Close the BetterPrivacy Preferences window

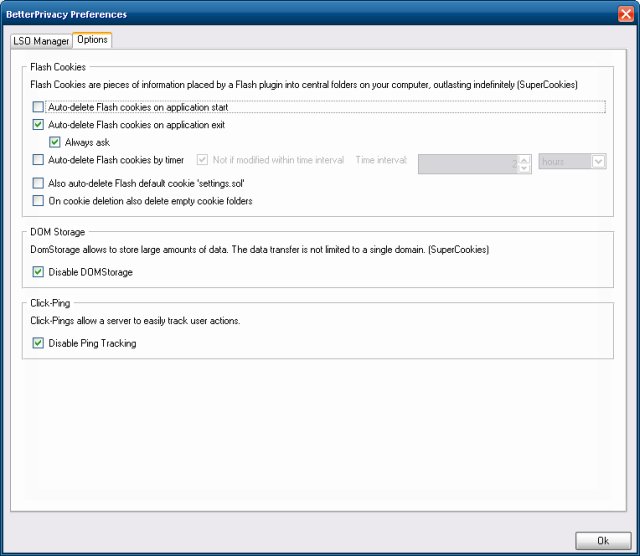(x=626, y=14)
